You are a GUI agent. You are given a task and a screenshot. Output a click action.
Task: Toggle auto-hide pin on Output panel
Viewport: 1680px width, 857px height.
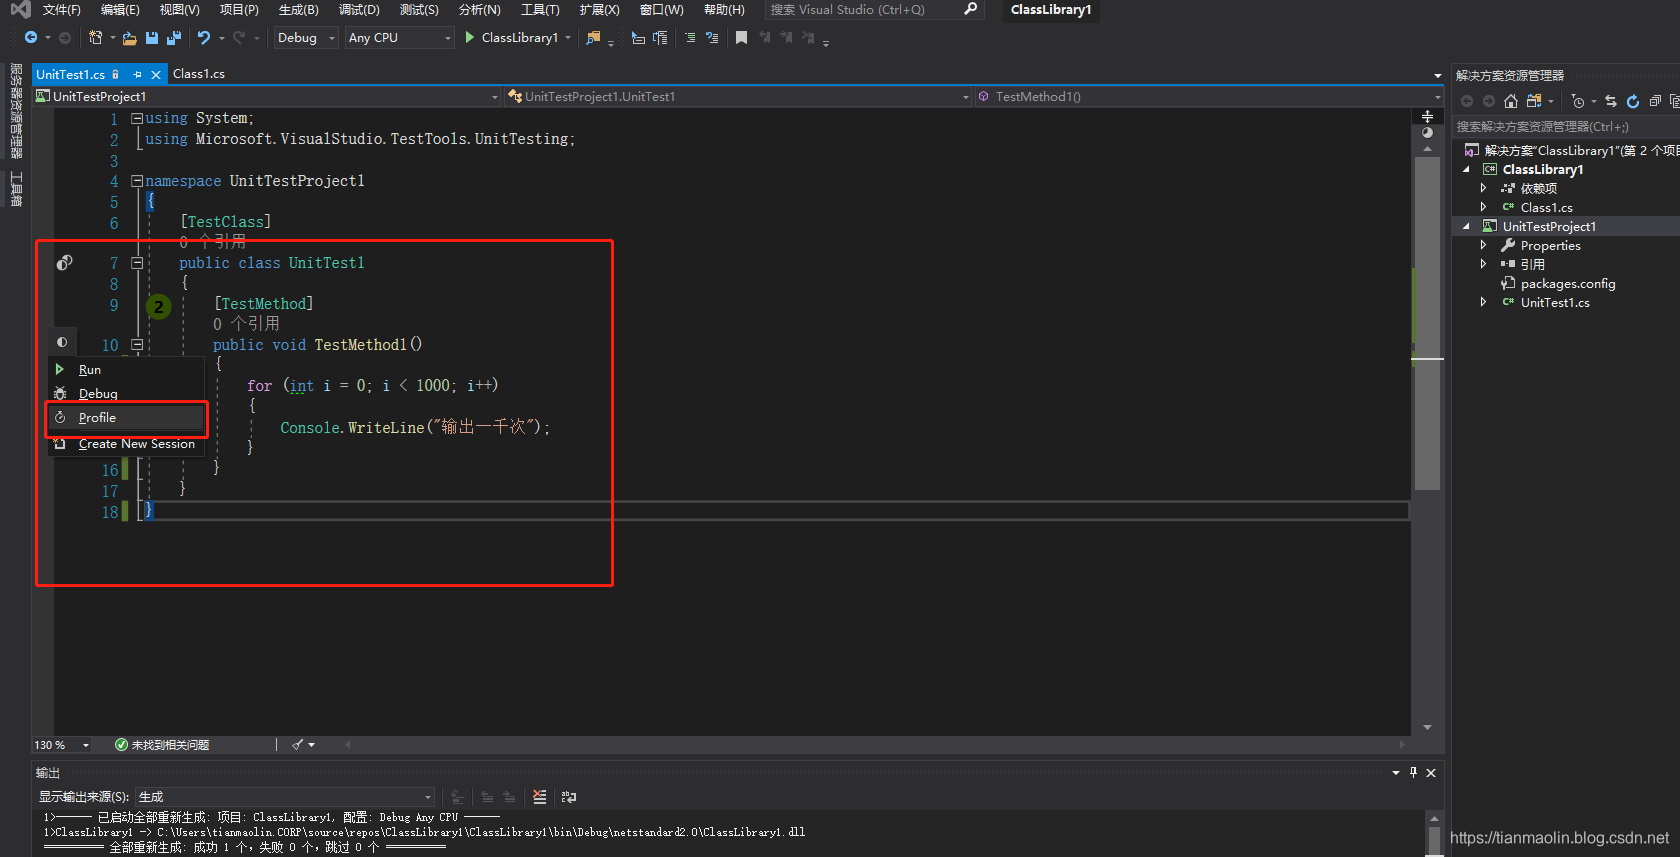coord(1413,772)
